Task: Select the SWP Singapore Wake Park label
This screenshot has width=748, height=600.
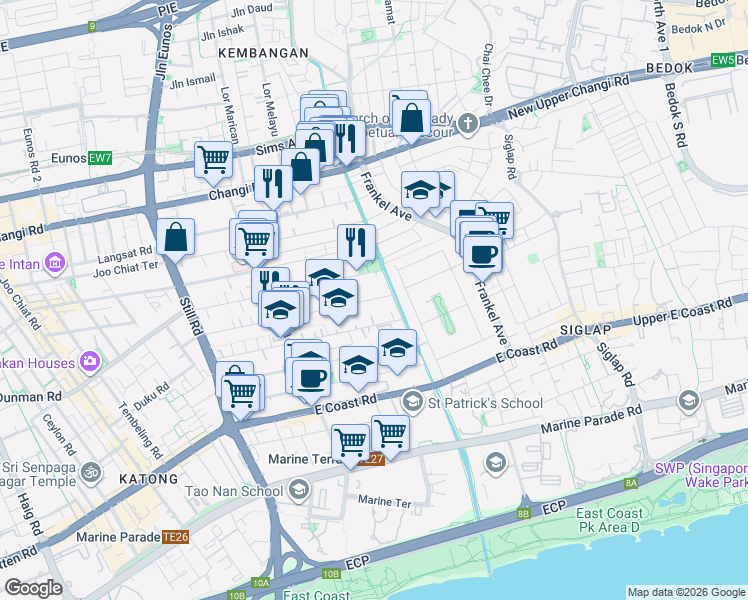Action: pos(700,475)
